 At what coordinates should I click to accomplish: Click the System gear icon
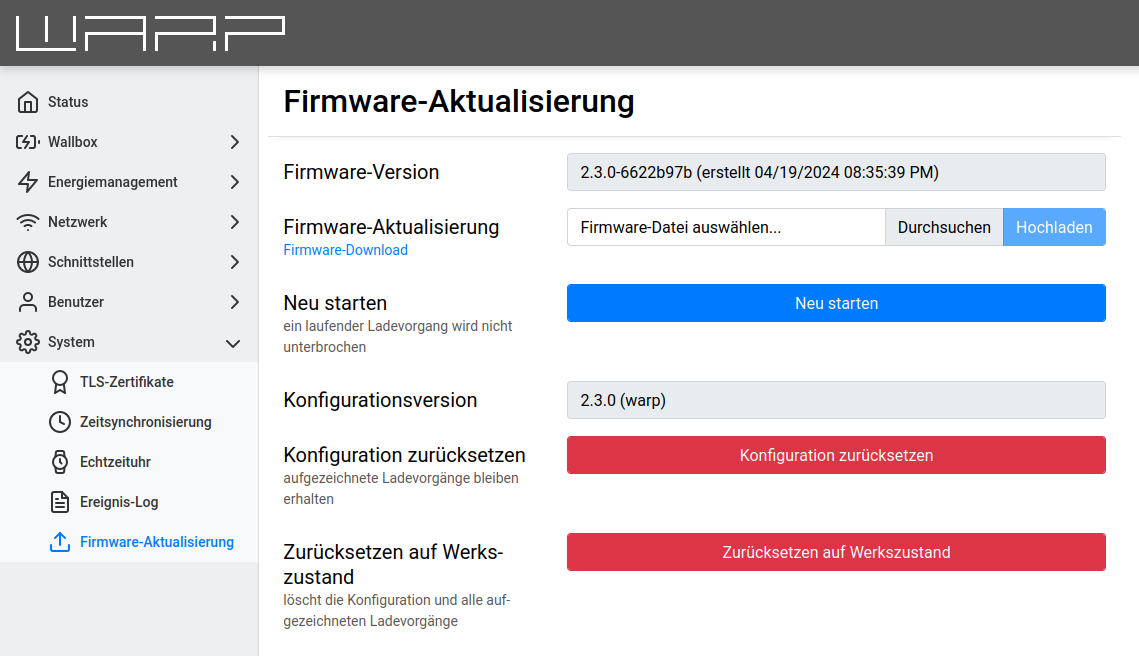pyautogui.click(x=28, y=342)
